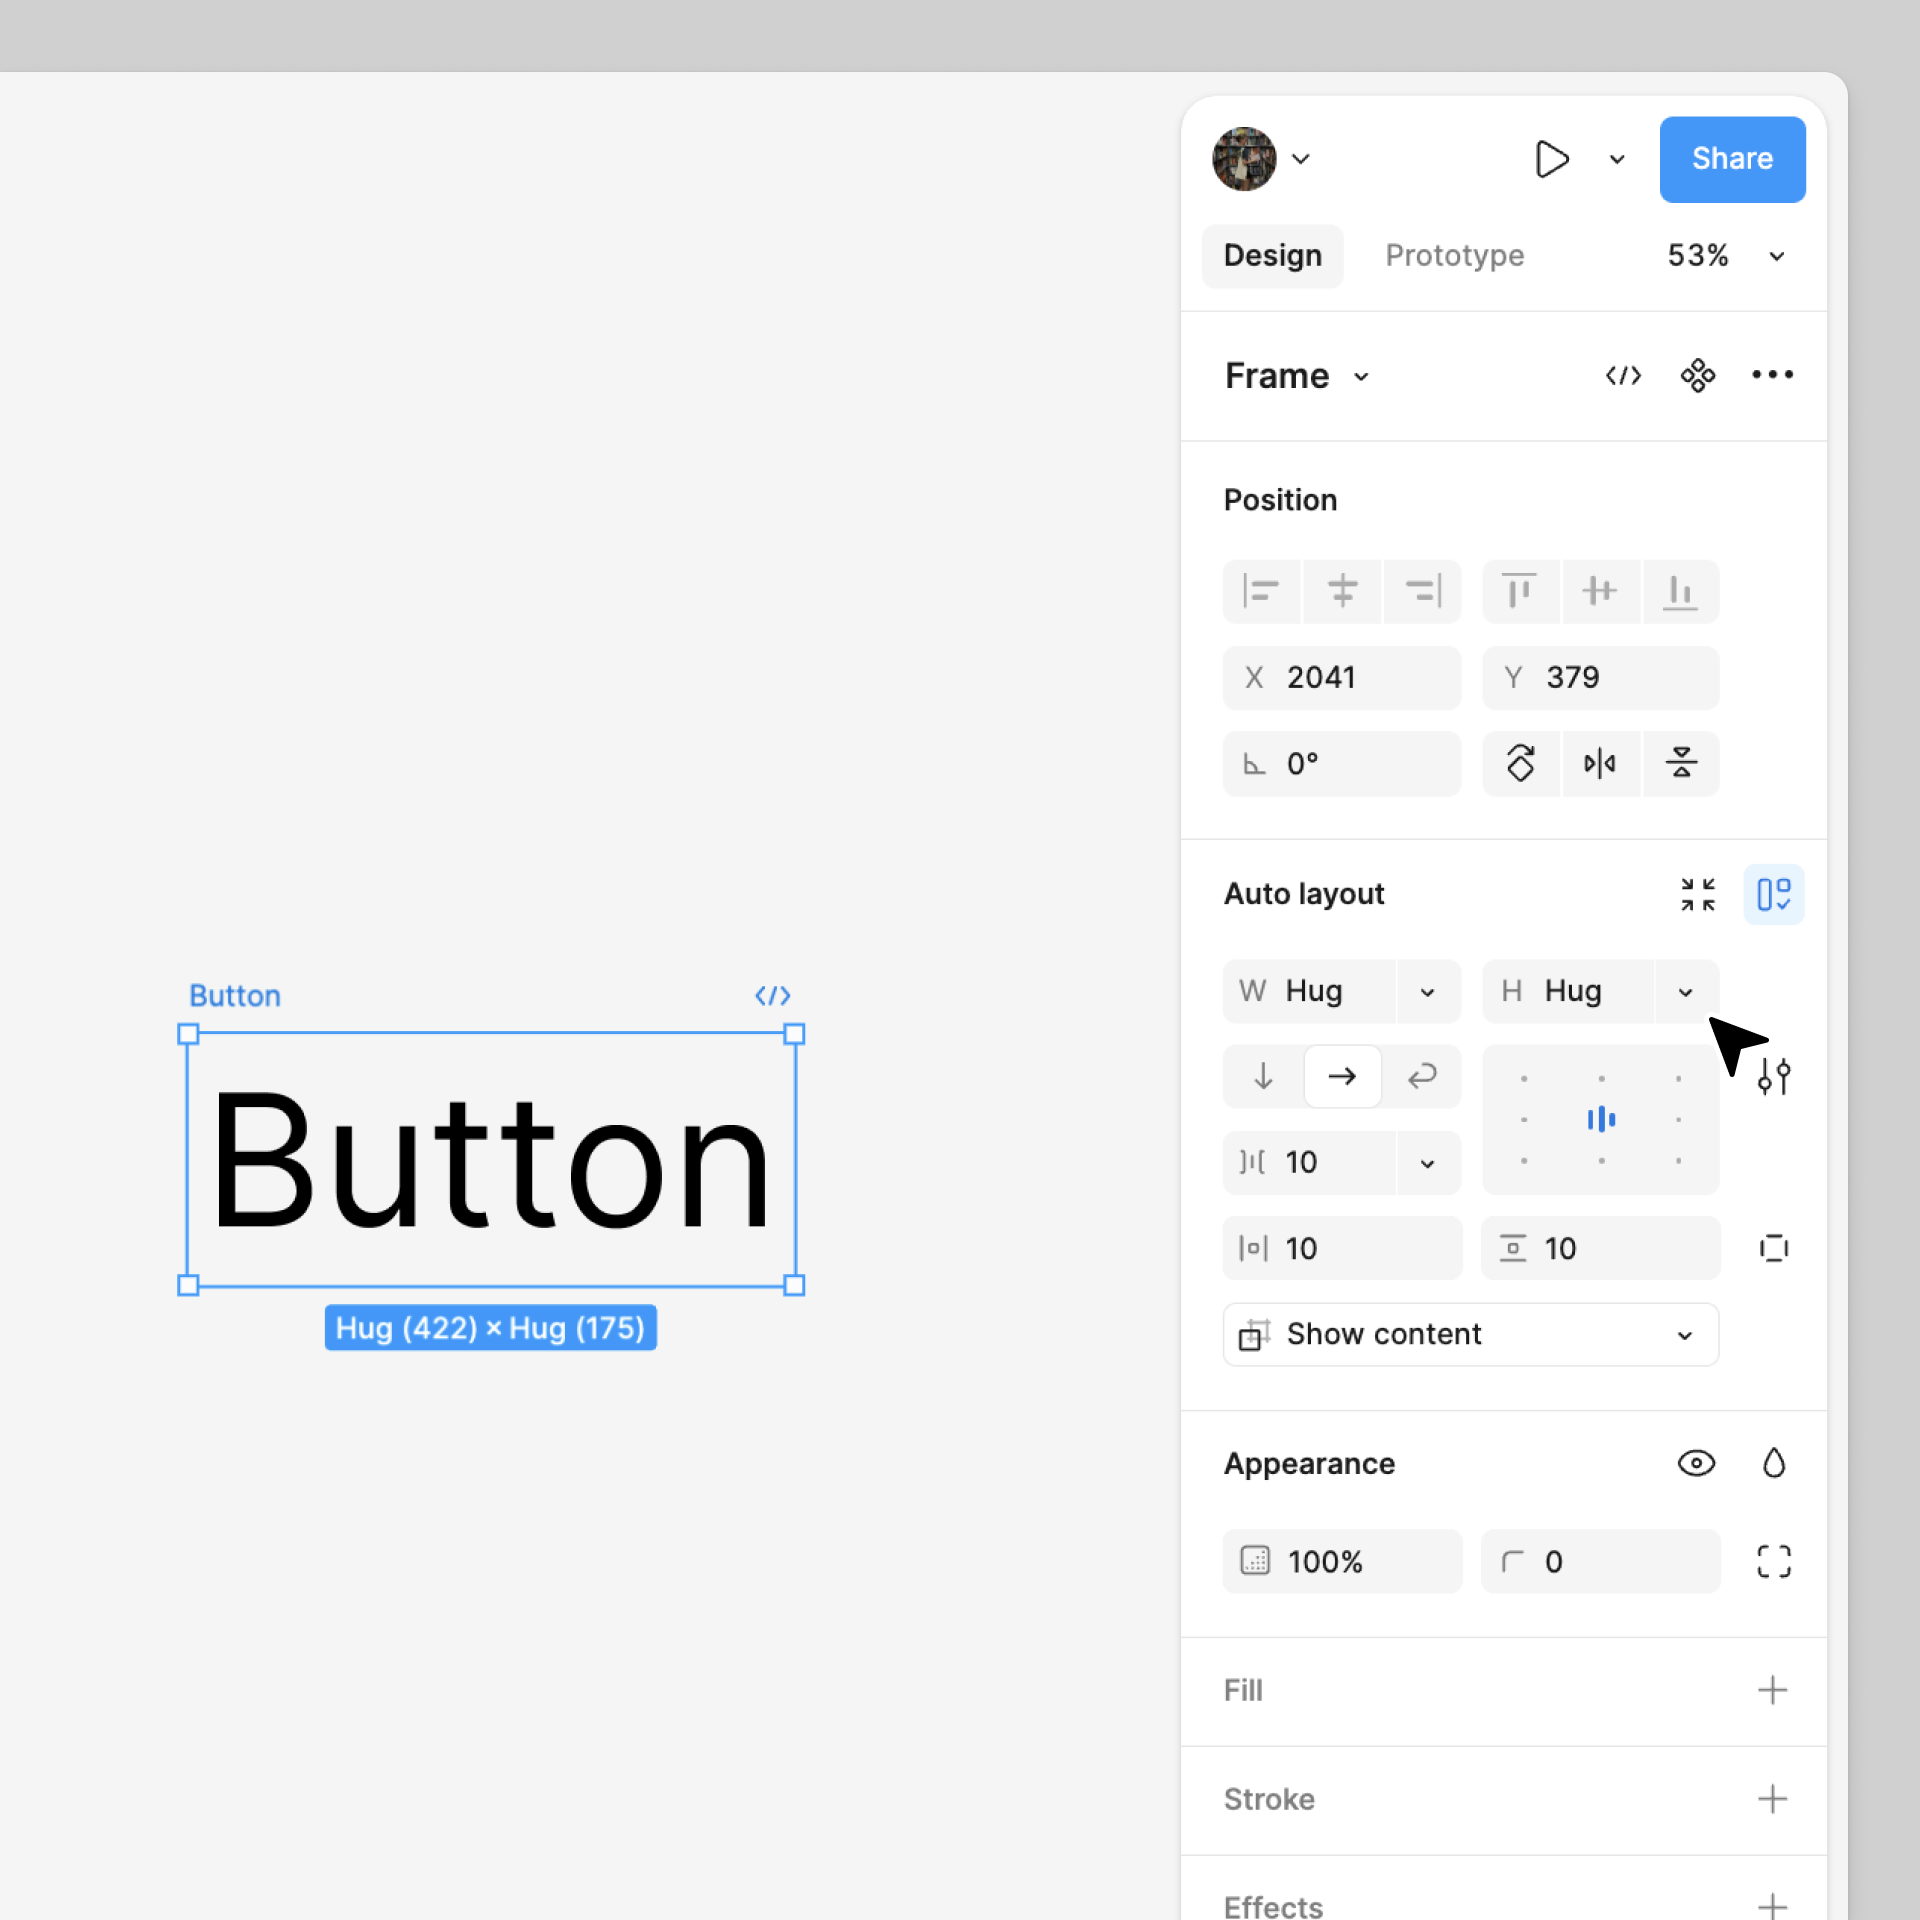
Task: Flip the selection vertically
Action: (1681, 763)
